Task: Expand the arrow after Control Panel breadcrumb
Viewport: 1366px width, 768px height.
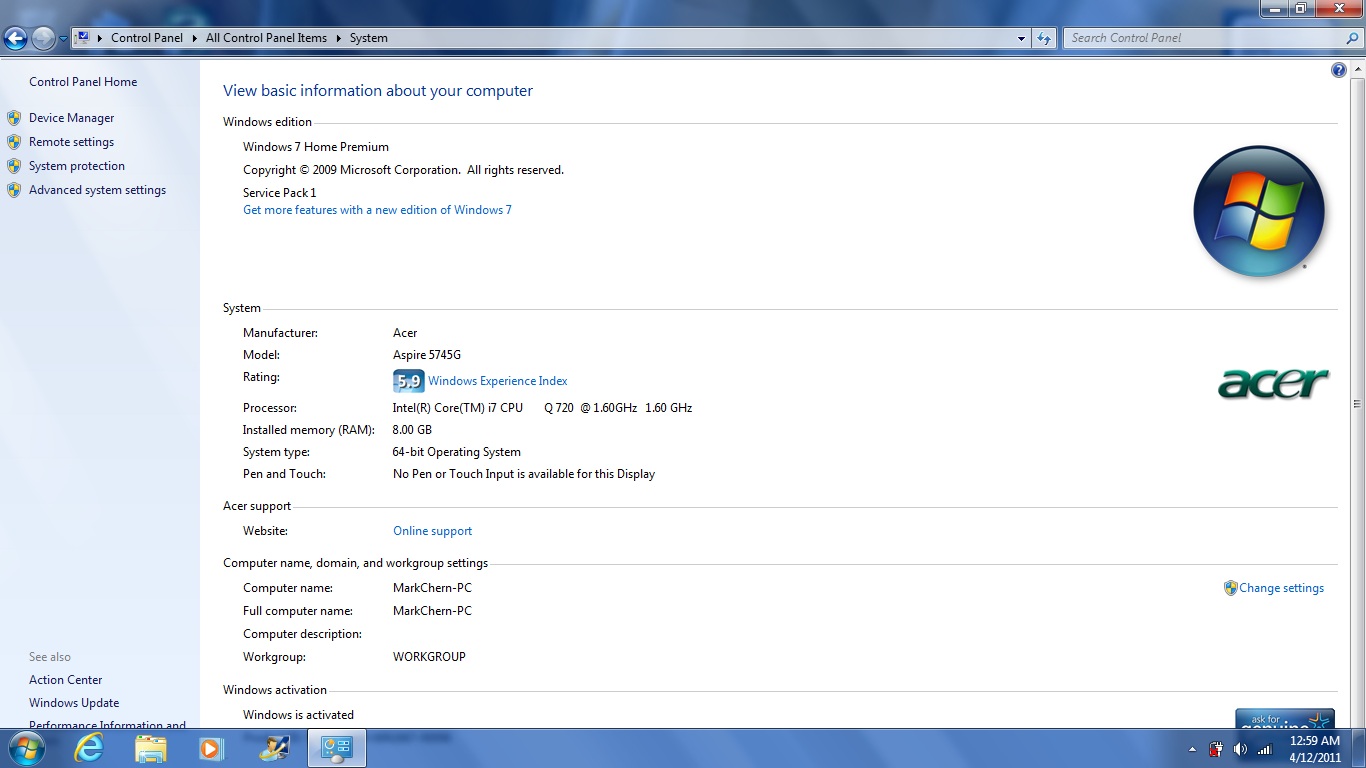Action: pyautogui.click(x=195, y=38)
